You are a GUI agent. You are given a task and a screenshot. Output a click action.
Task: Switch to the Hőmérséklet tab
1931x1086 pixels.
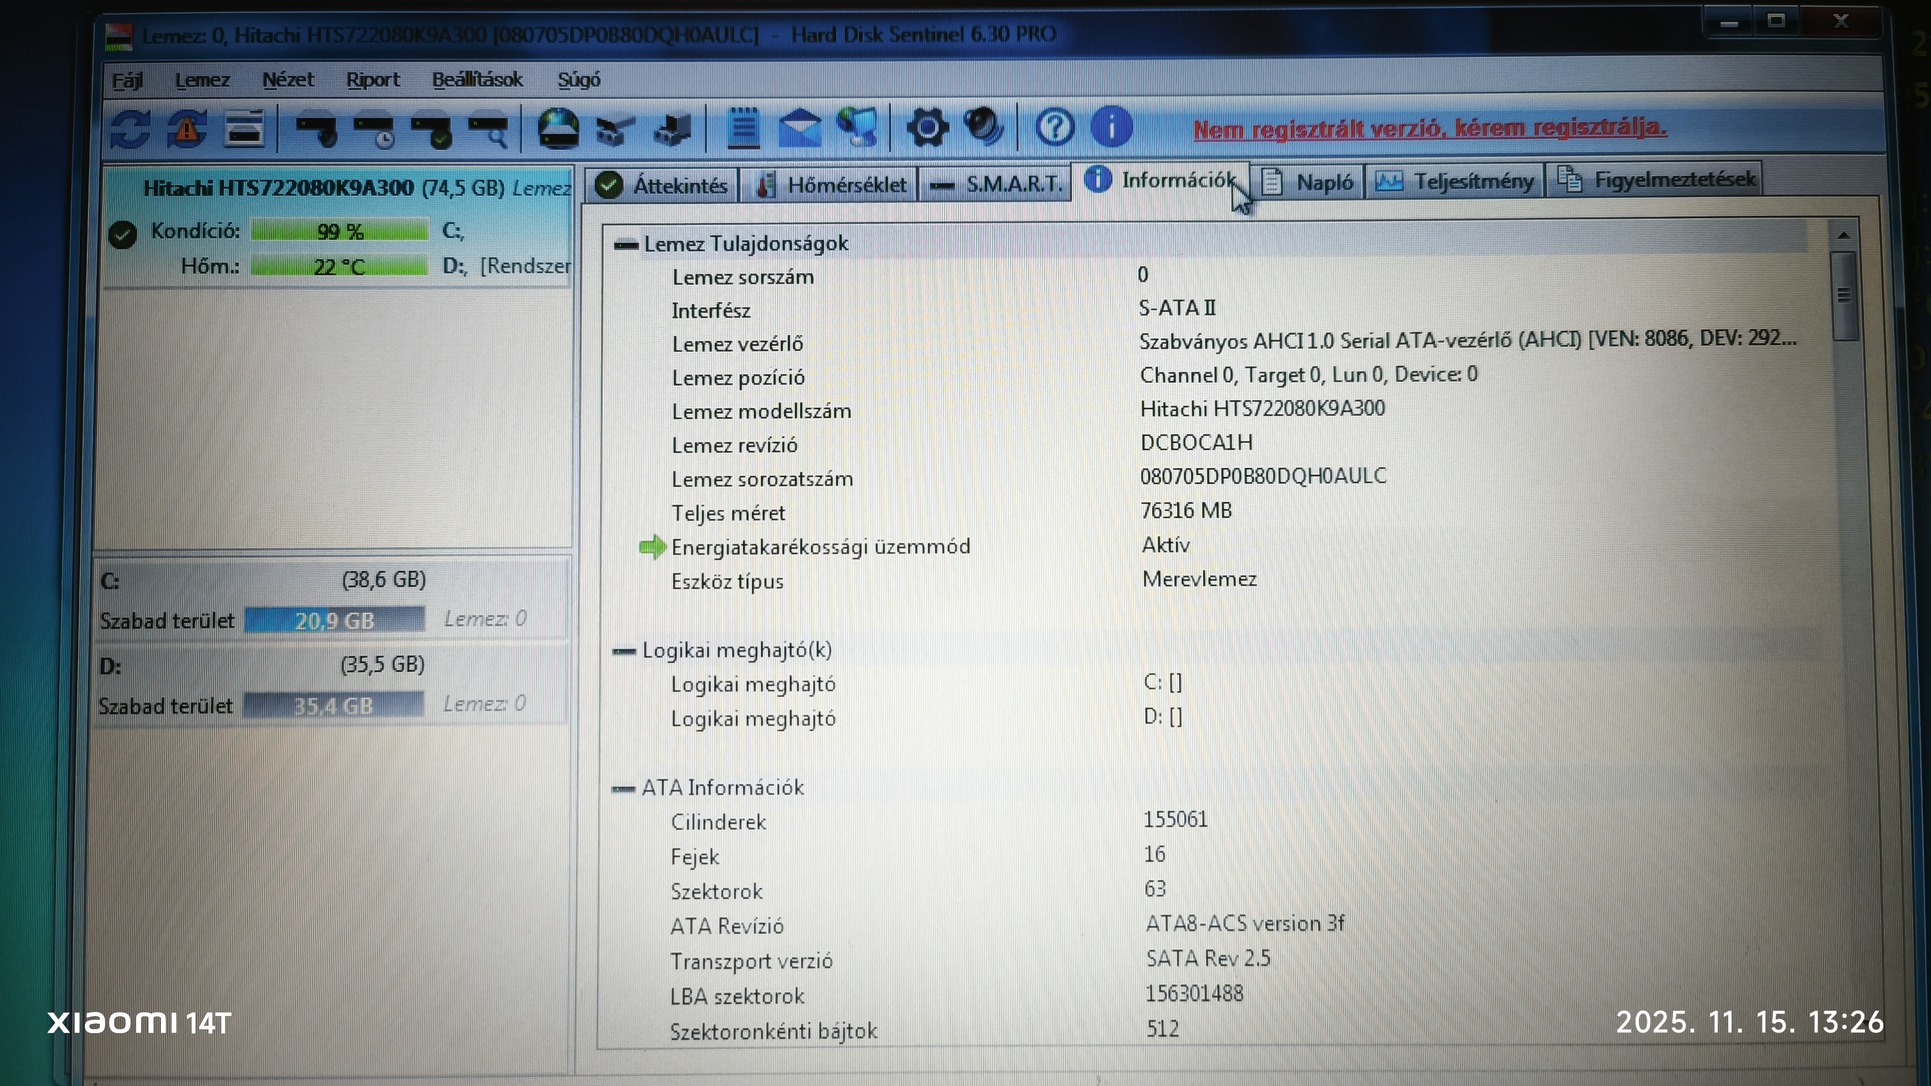coord(831,185)
